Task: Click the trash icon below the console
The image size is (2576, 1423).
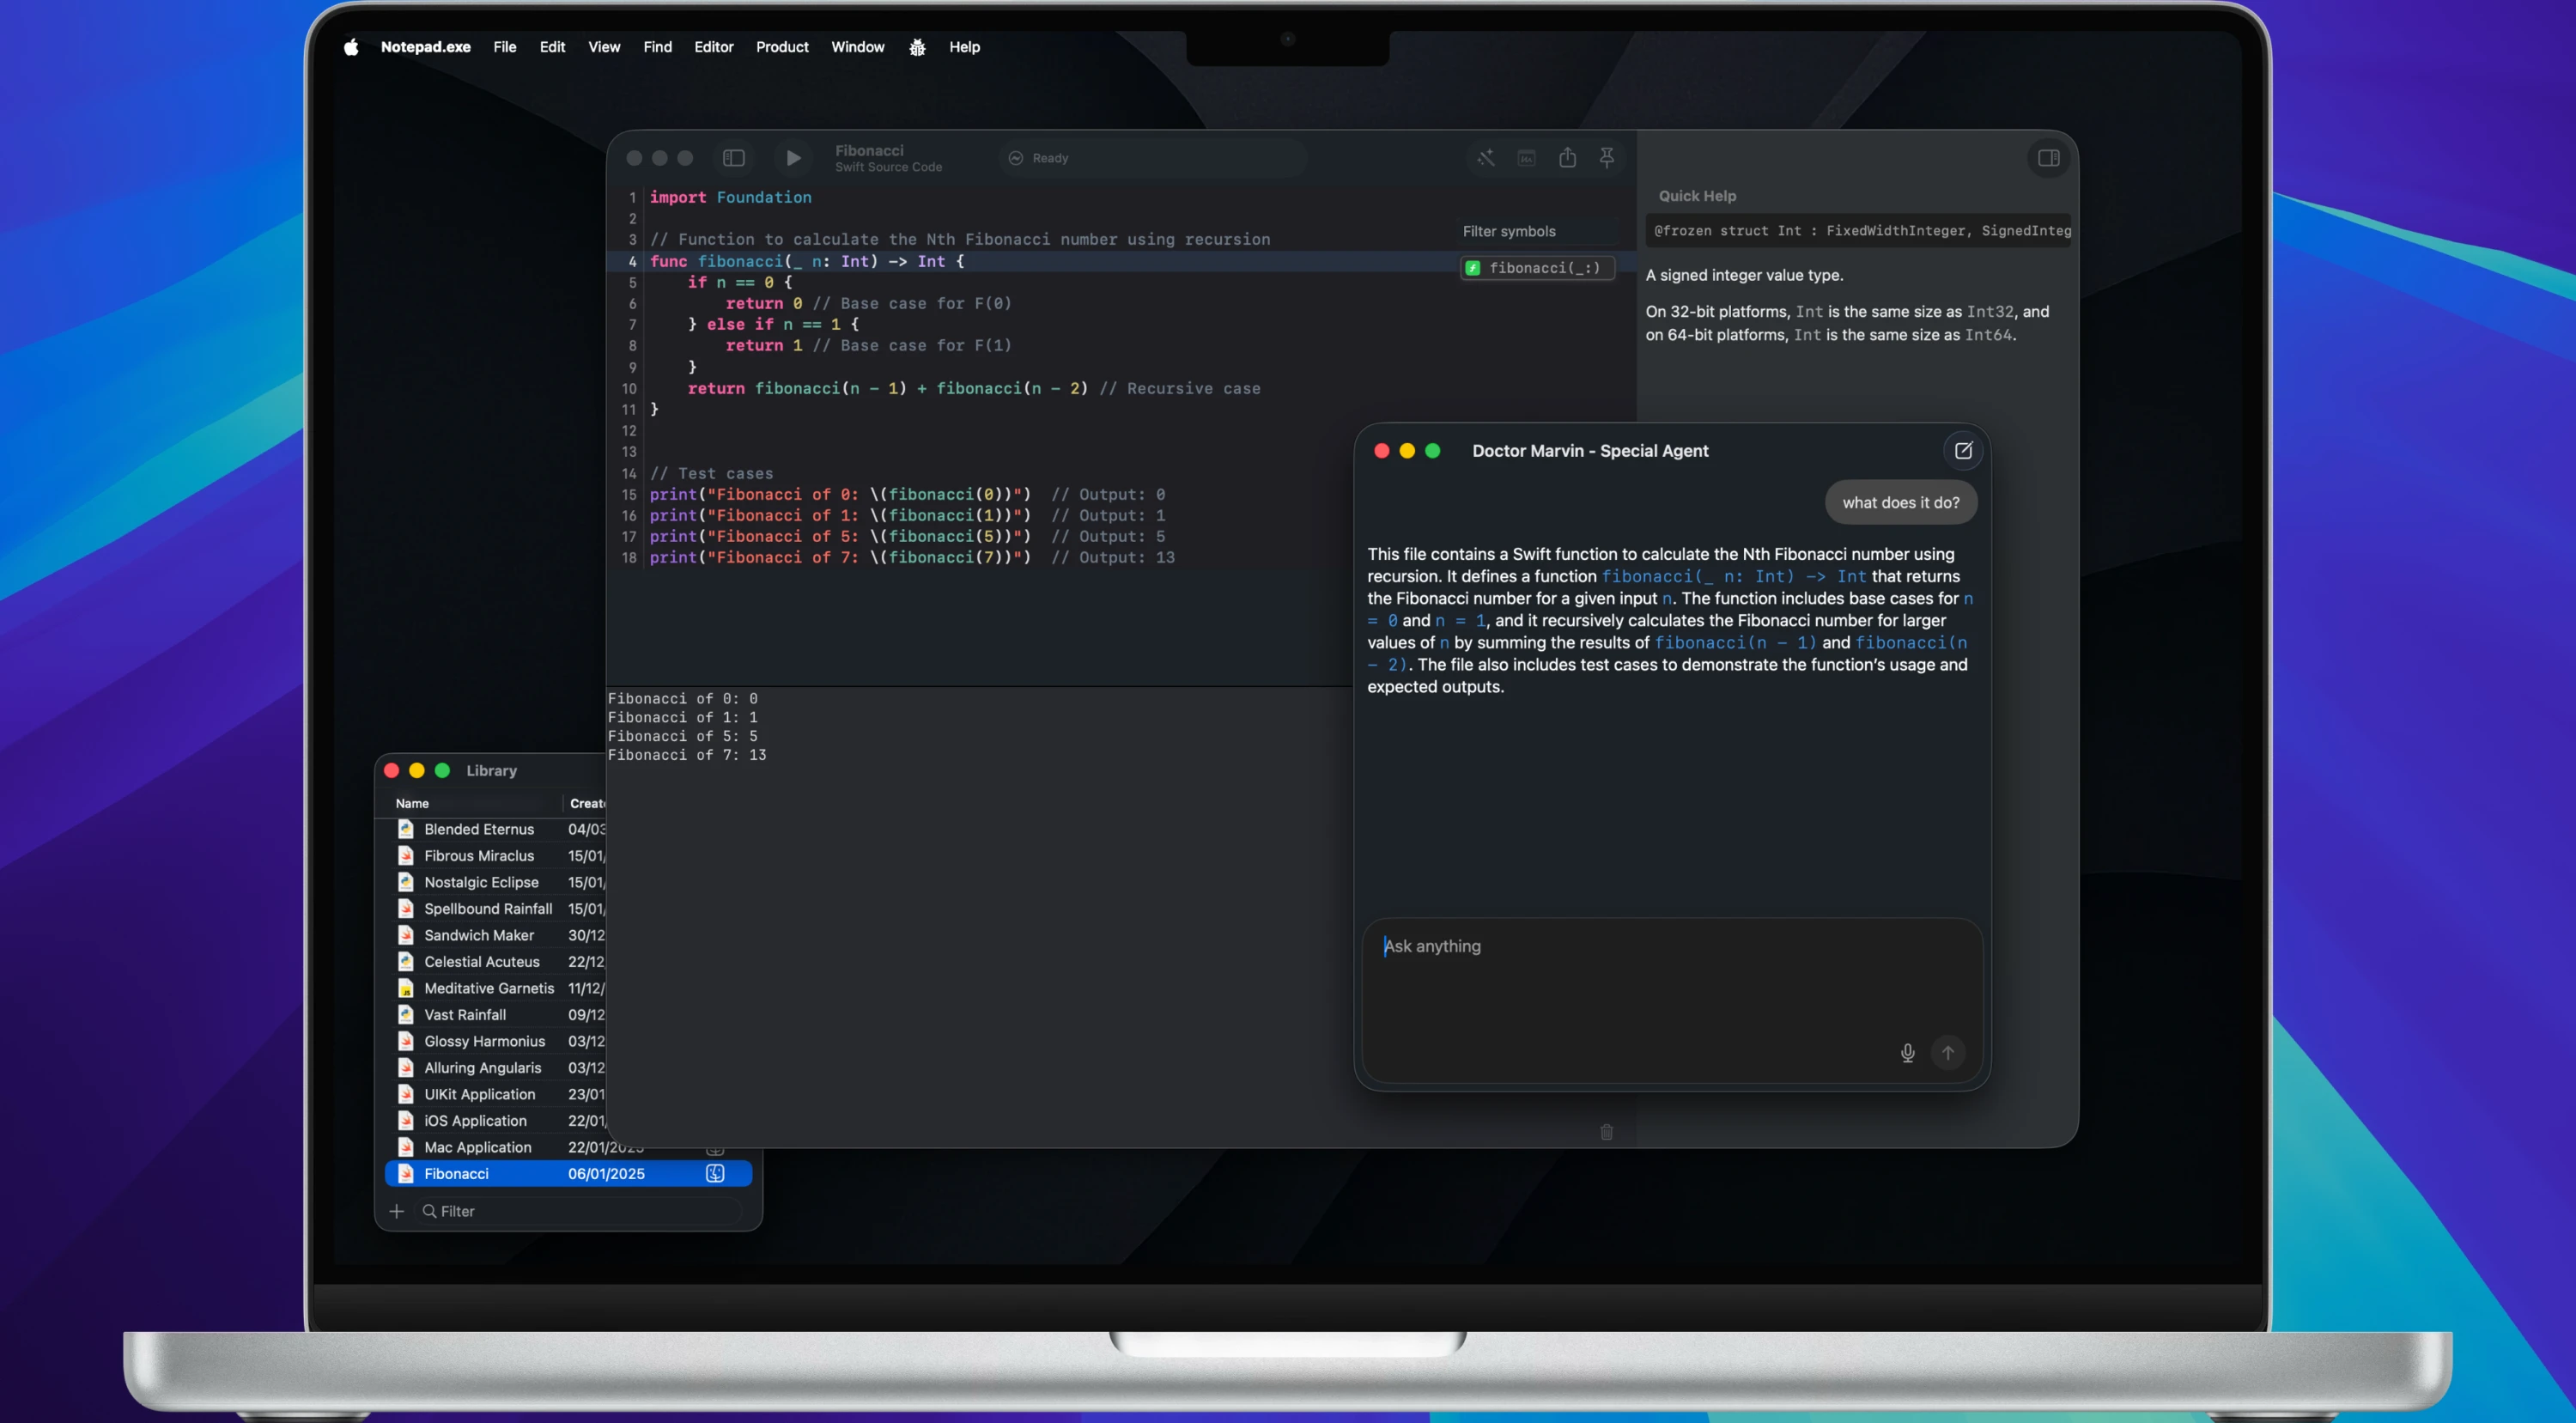Action: pos(1606,1132)
